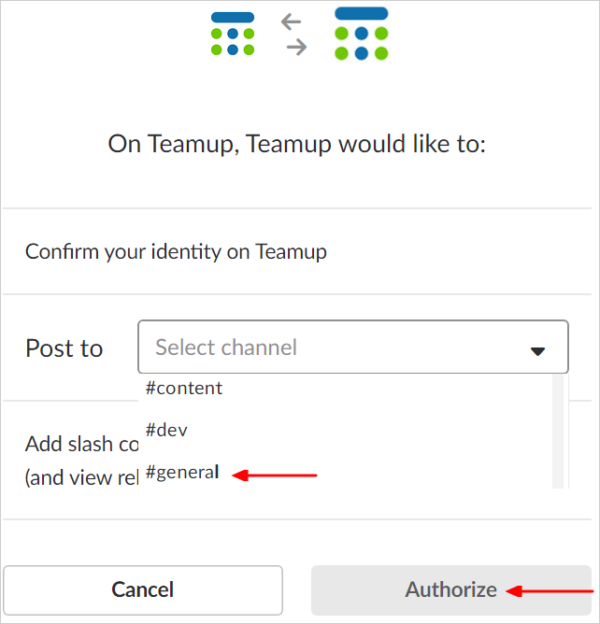The width and height of the screenshot is (600, 624).
Task: Authorize Teamup access
Action: coord(451,590)
